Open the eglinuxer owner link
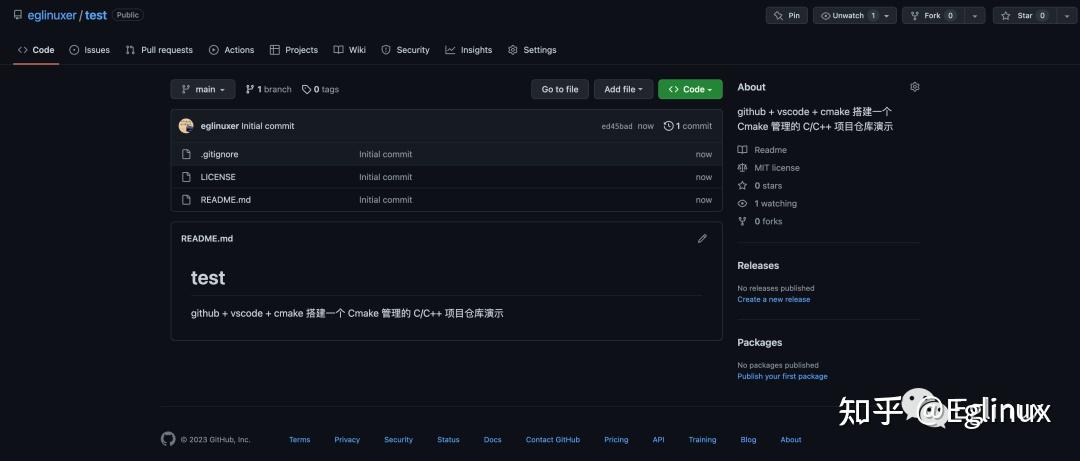Image resolution: width=1080 pixels, height=461 pixels. coord(52,15)
